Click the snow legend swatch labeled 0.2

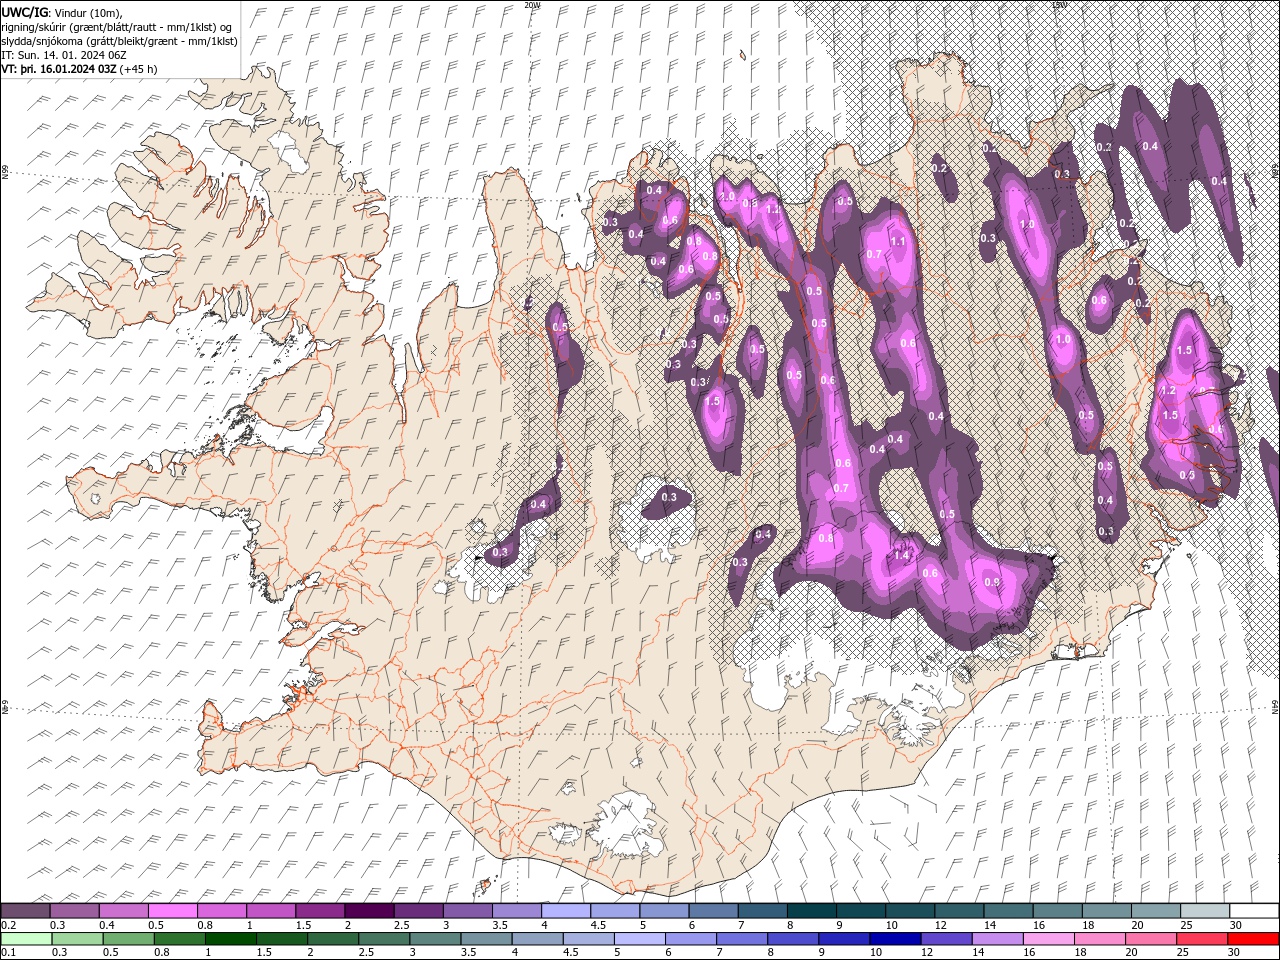point(25,911)
